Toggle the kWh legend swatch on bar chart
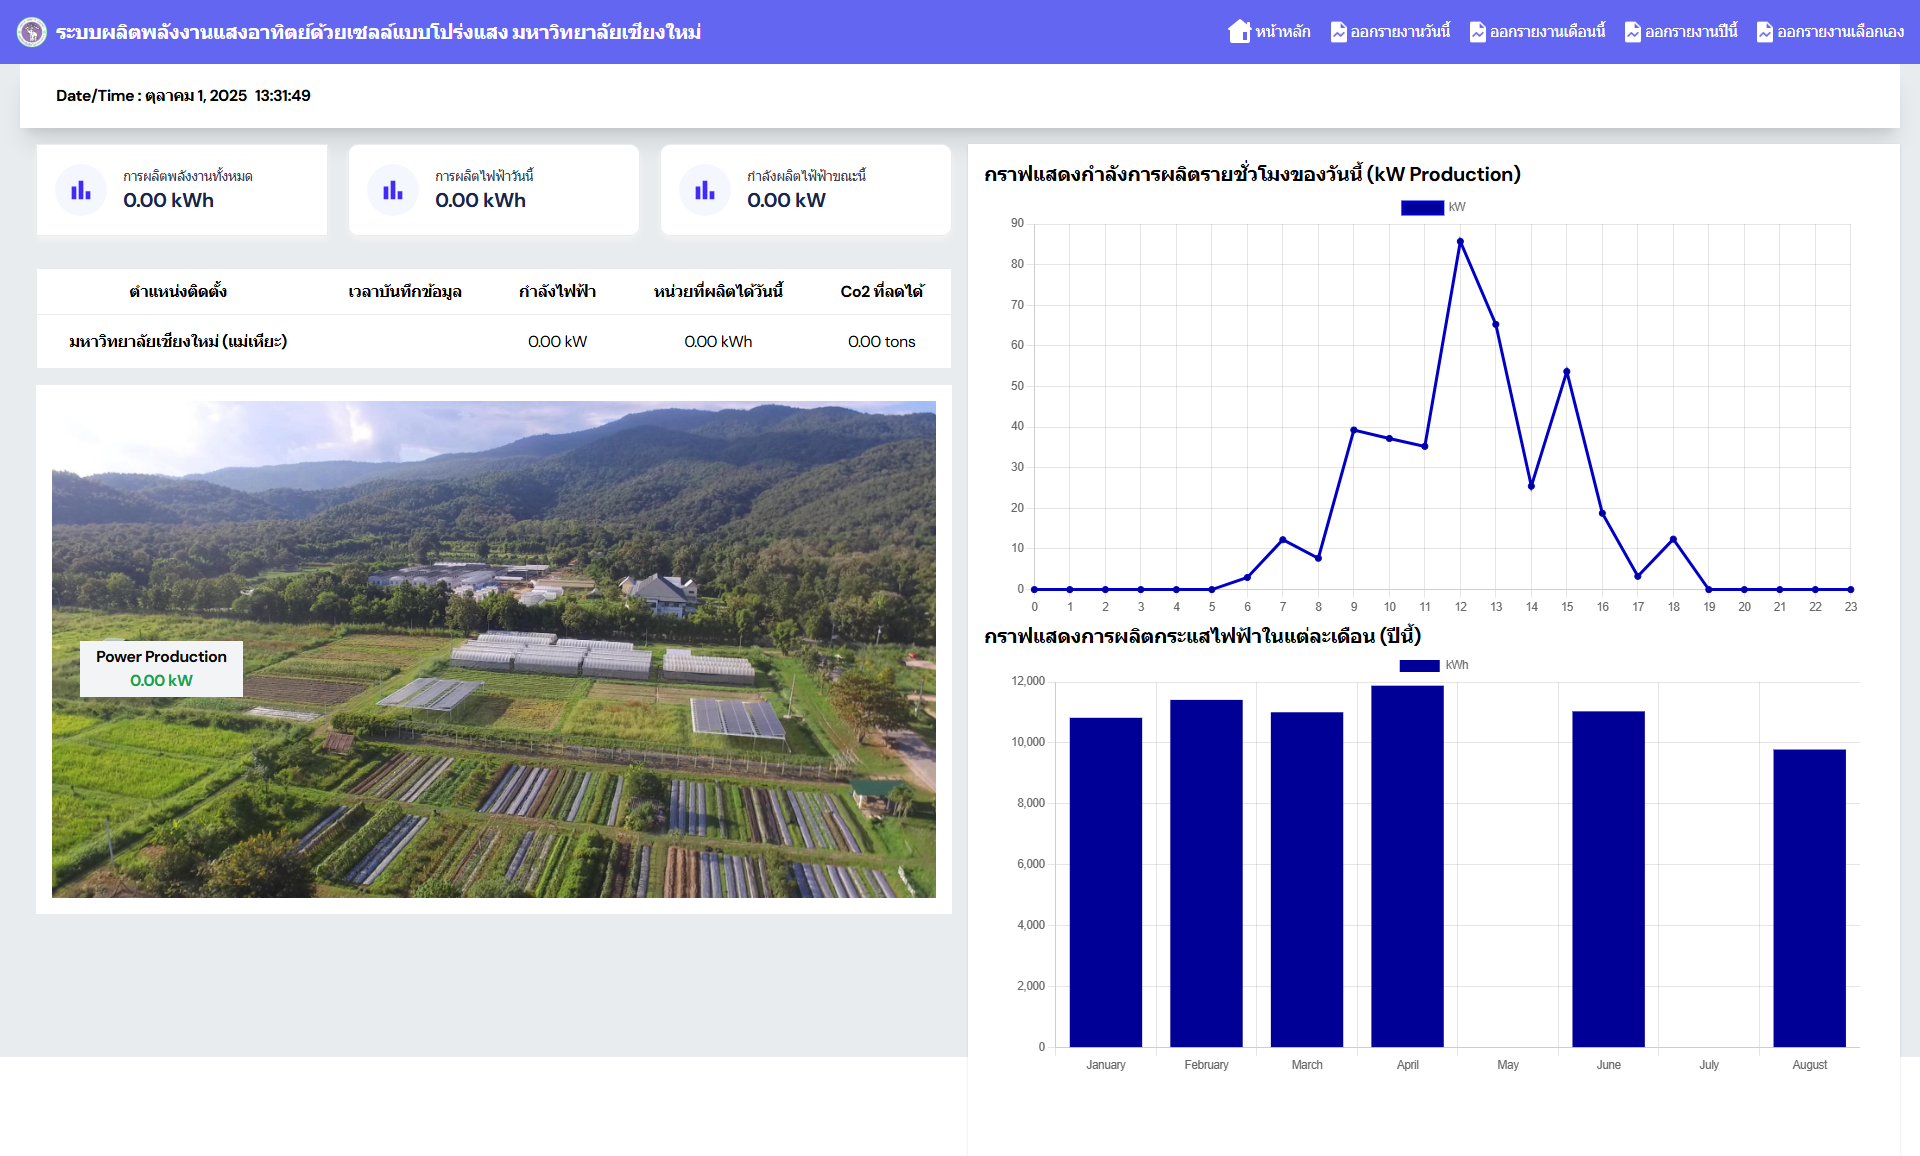The height and width of the screenshot is (1156, 1920). pos(1419,665)
